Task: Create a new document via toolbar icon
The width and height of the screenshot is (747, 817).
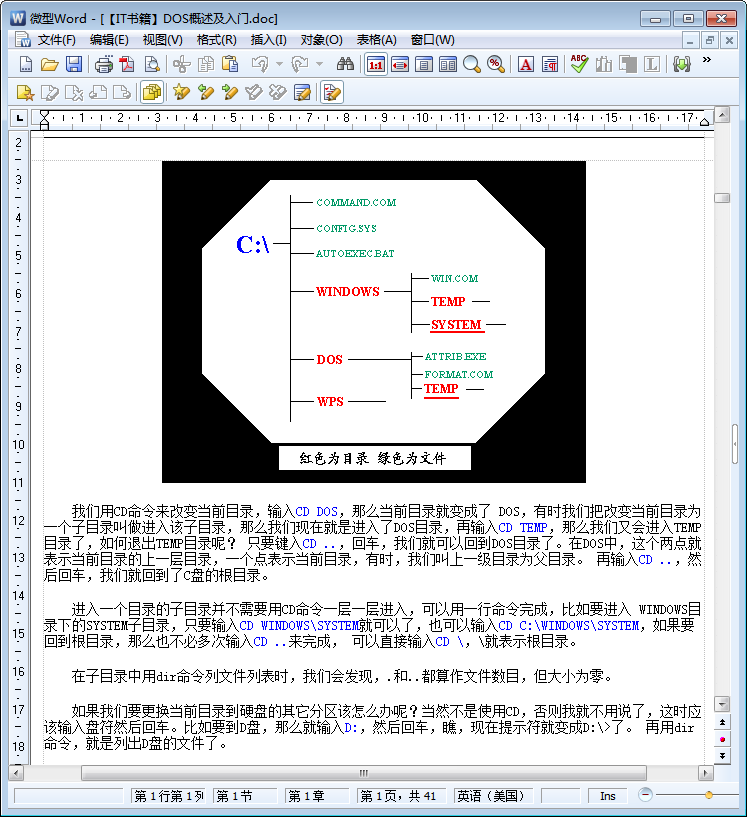Action: [x=26, y=64]
